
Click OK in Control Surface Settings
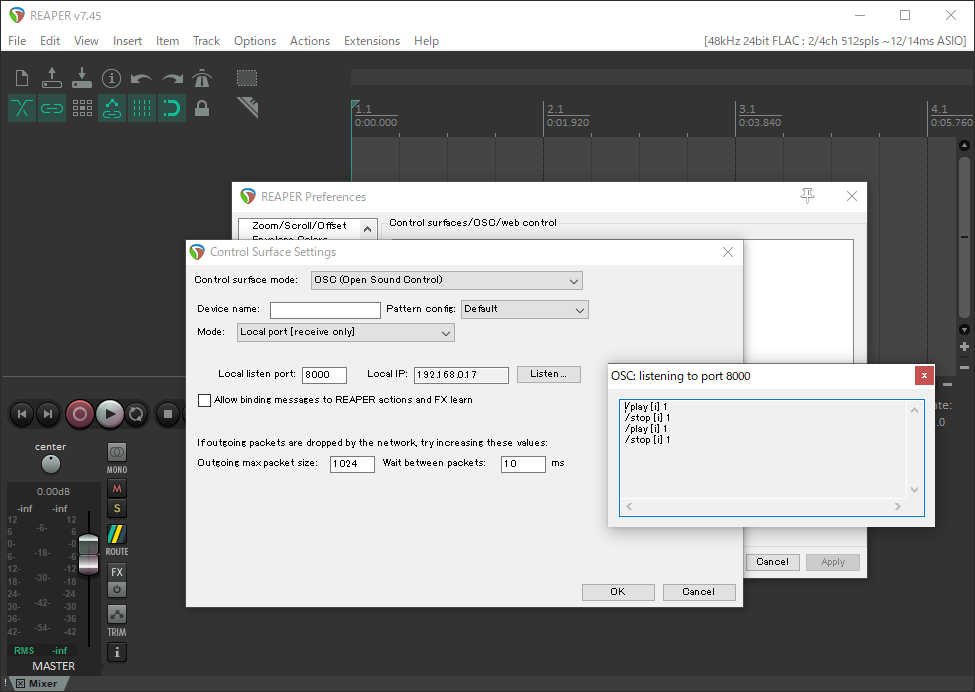point(618,592)
